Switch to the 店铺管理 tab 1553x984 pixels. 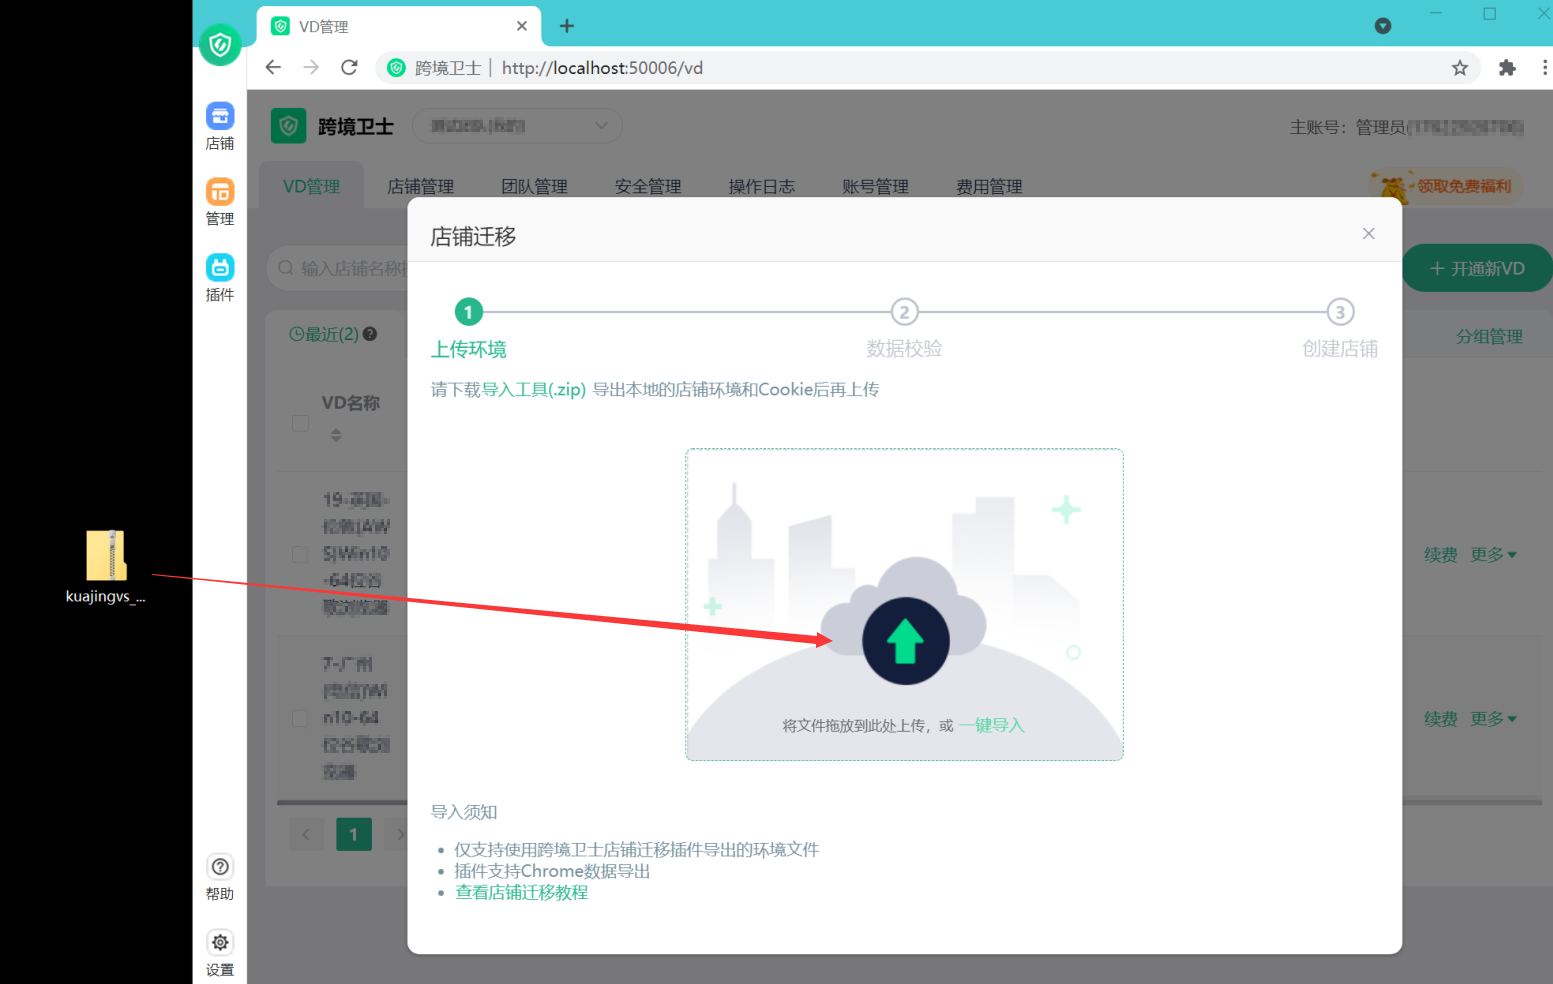click(x=421, y=187)
